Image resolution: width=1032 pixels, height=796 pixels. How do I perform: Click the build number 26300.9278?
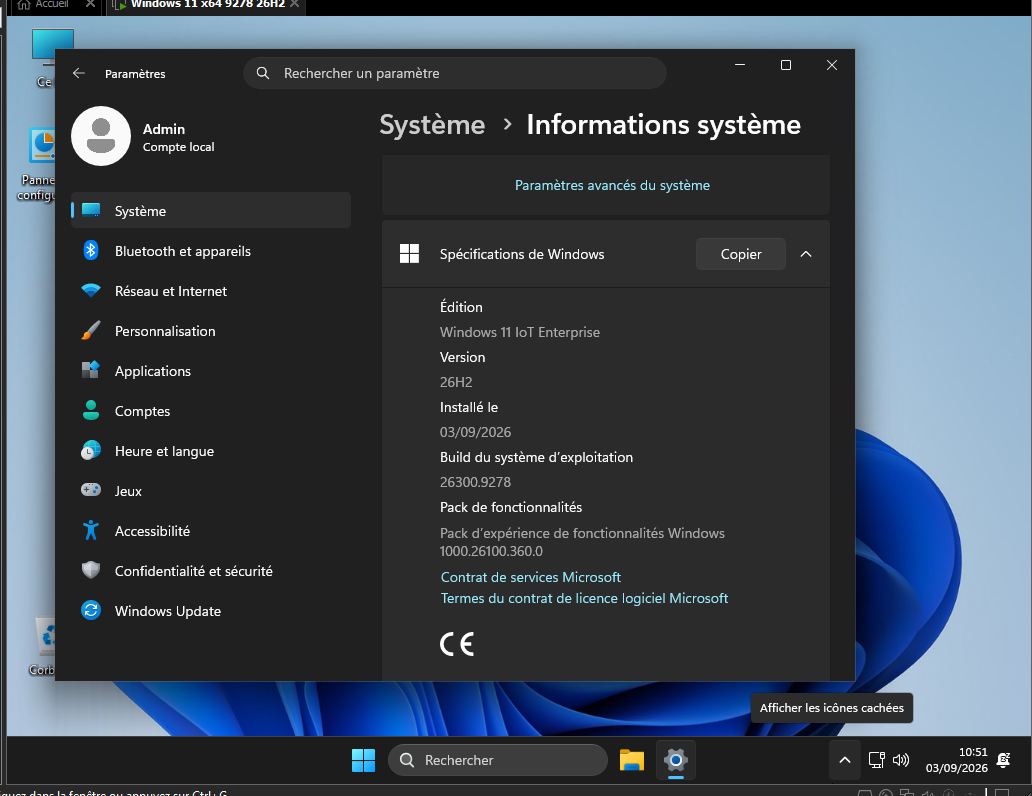(475, 483)
